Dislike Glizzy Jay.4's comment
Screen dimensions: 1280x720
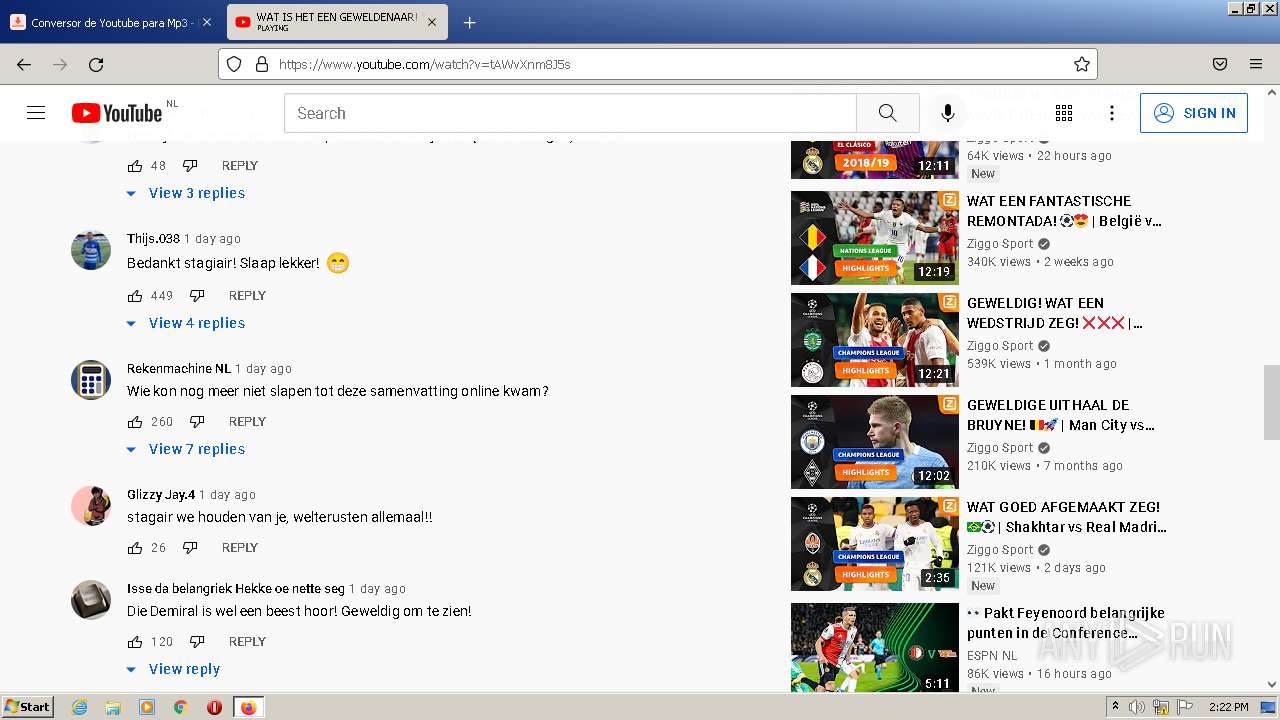190,548
